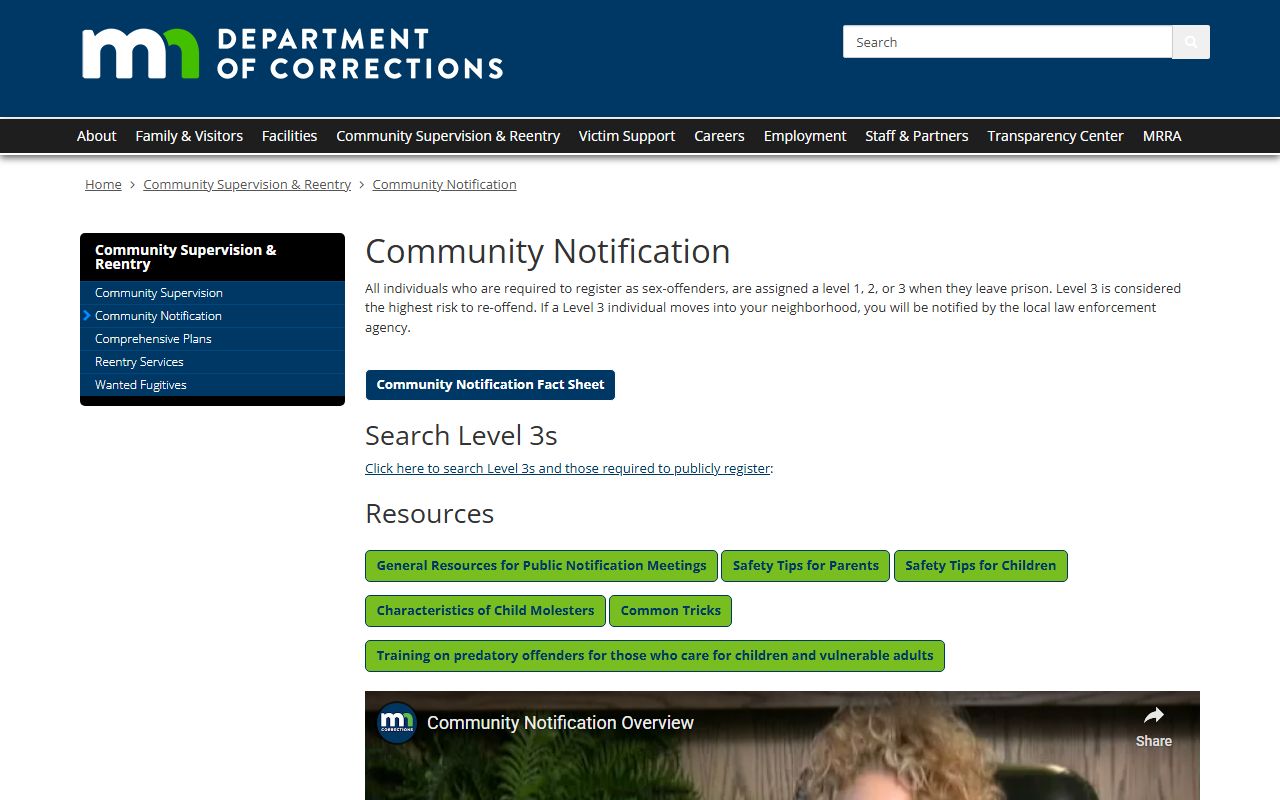Open Community Supervision & Reentry nav menu

[x=448, y=136]
